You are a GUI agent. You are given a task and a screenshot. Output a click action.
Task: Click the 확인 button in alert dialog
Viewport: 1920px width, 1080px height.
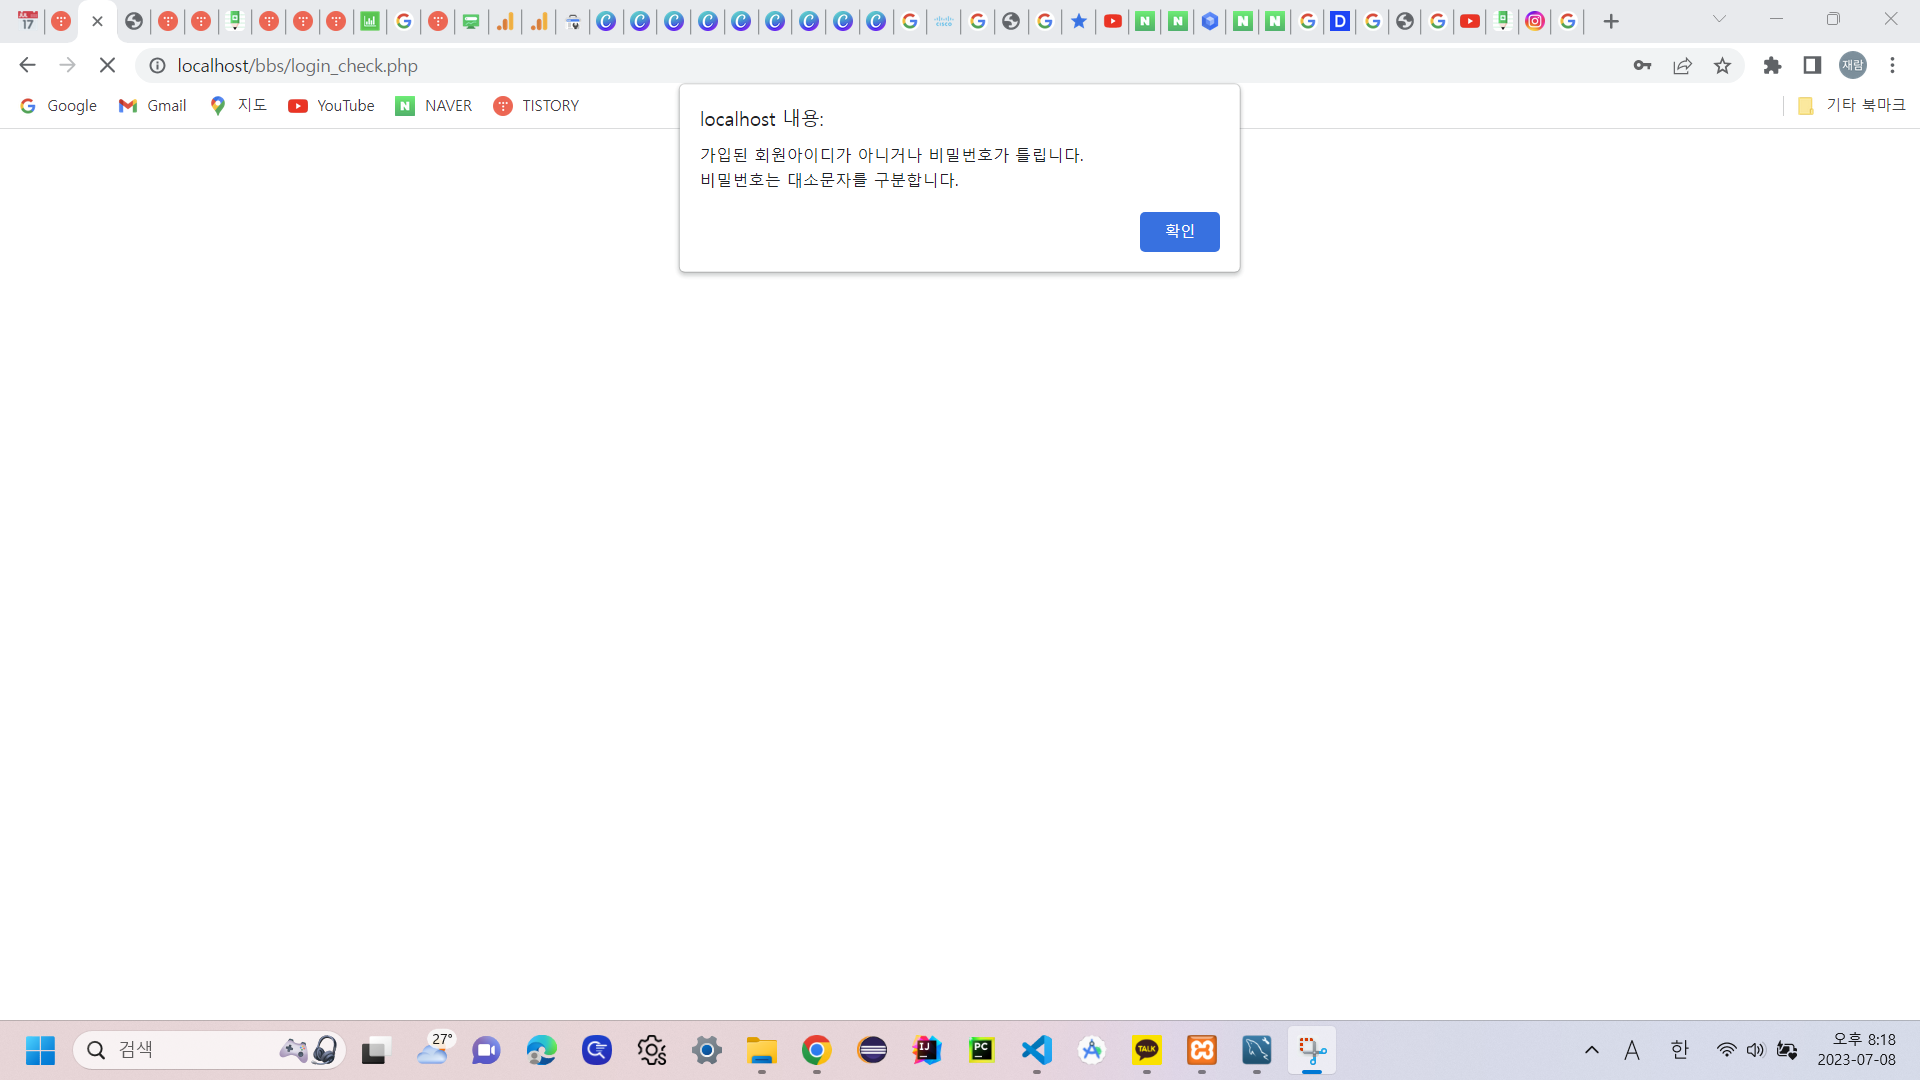(1179, 231)
